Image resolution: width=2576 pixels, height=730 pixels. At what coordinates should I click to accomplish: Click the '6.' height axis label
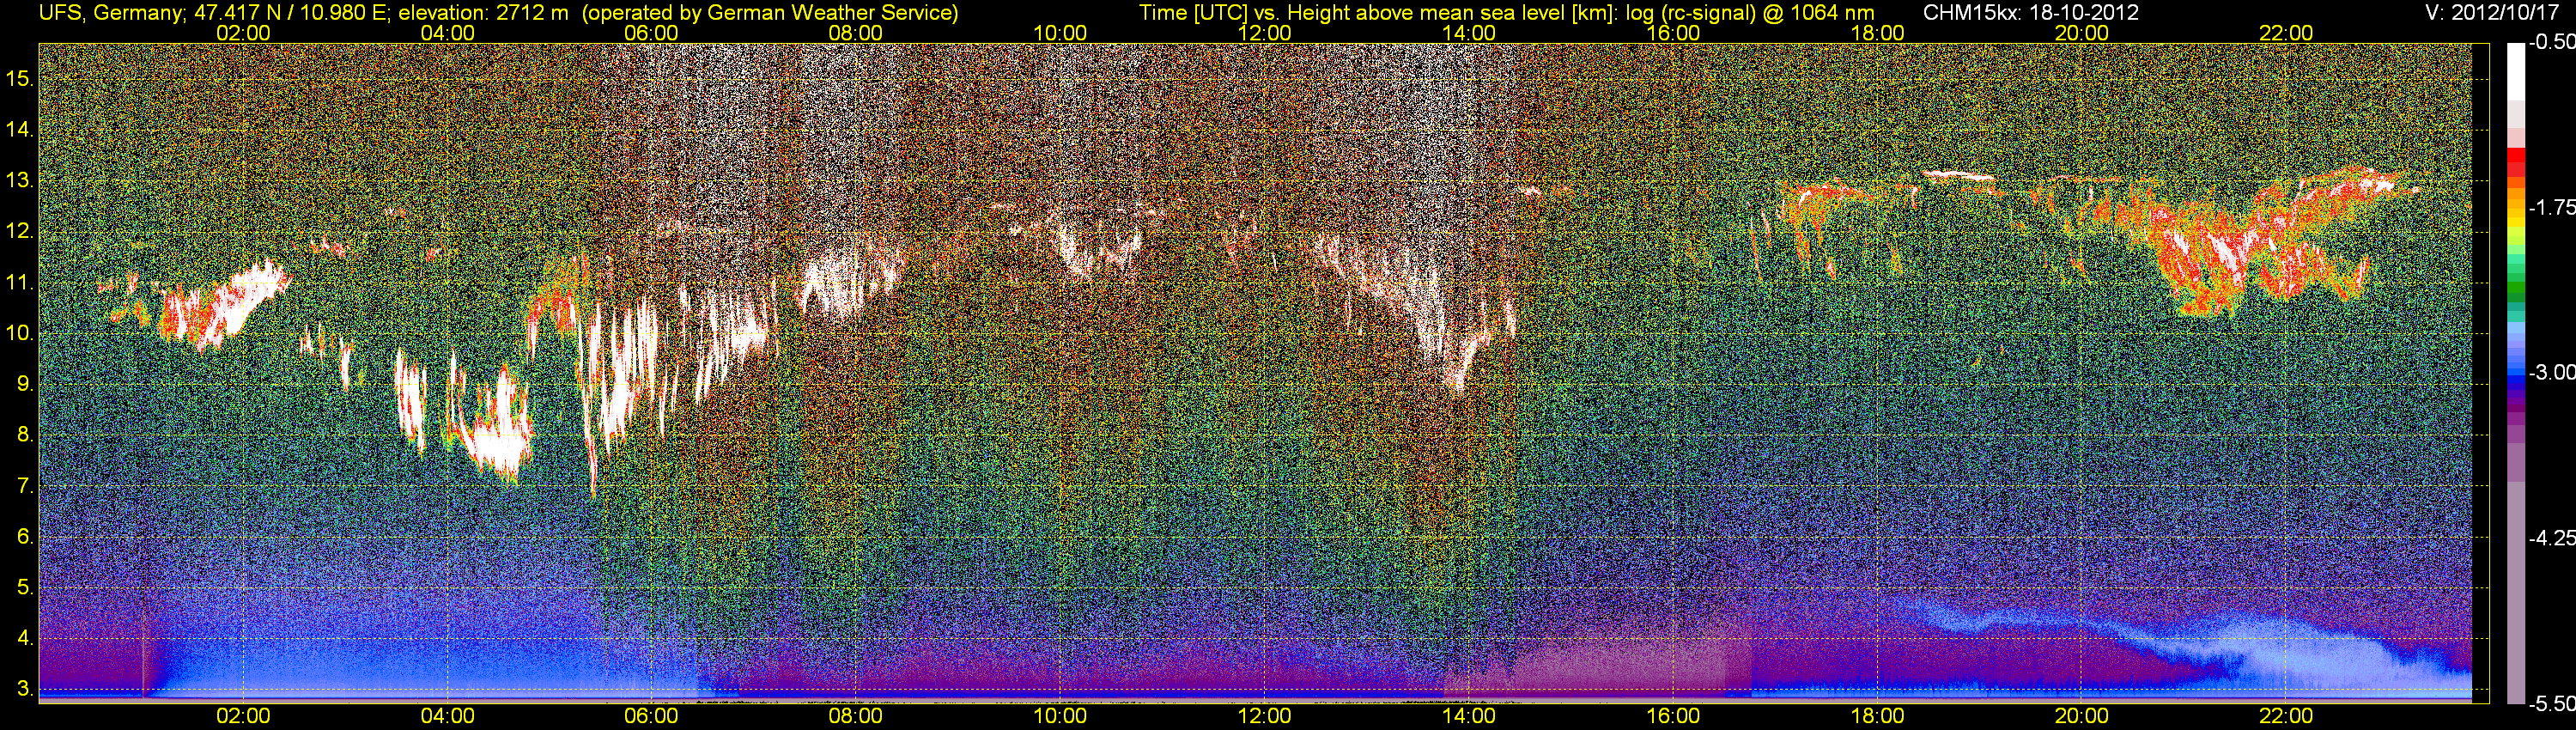(25, 537)
